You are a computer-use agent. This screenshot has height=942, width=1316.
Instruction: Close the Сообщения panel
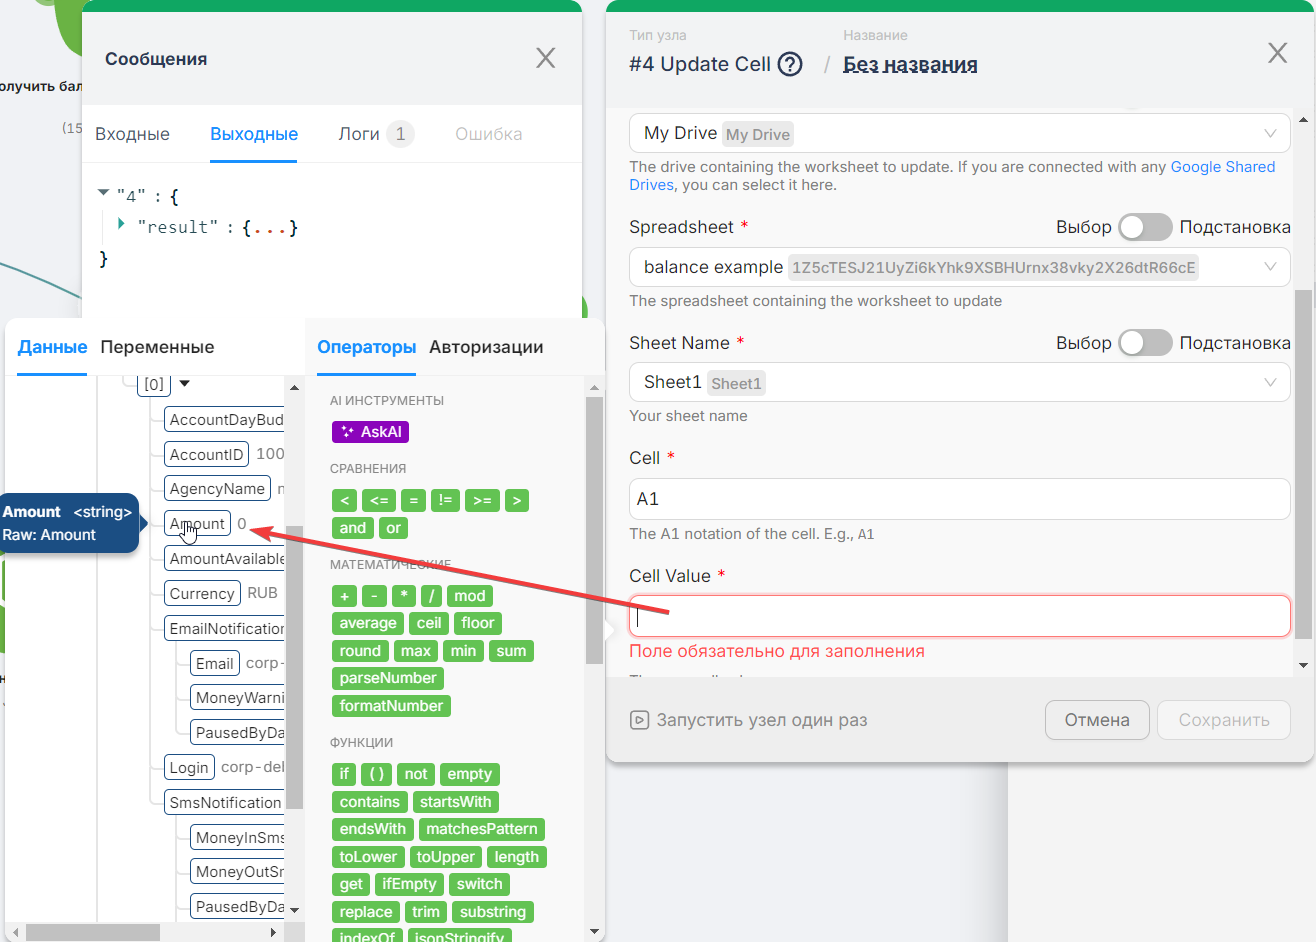pyautogui.click(x=545, y=58)
